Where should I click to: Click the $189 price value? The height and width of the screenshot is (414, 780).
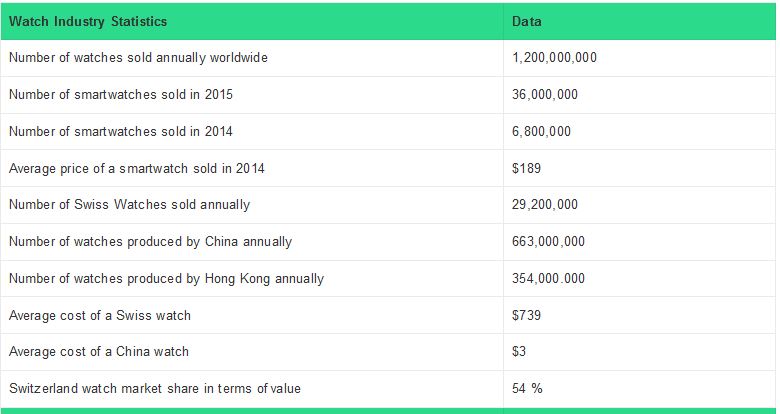[x=525, y=168]
